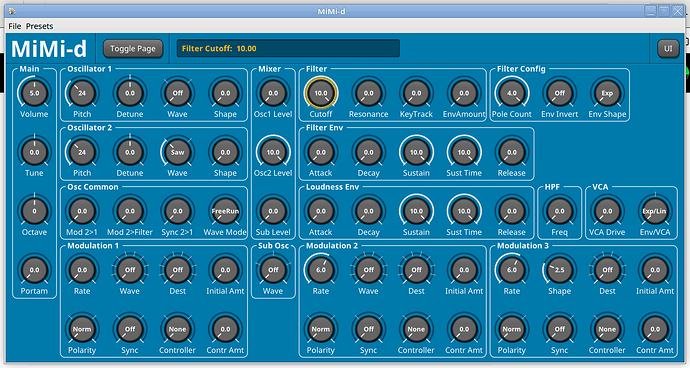Image resolution: width=690 pixels, height=368 pixels.
Task: Open the File menu
Action: (x=15, y=26)
